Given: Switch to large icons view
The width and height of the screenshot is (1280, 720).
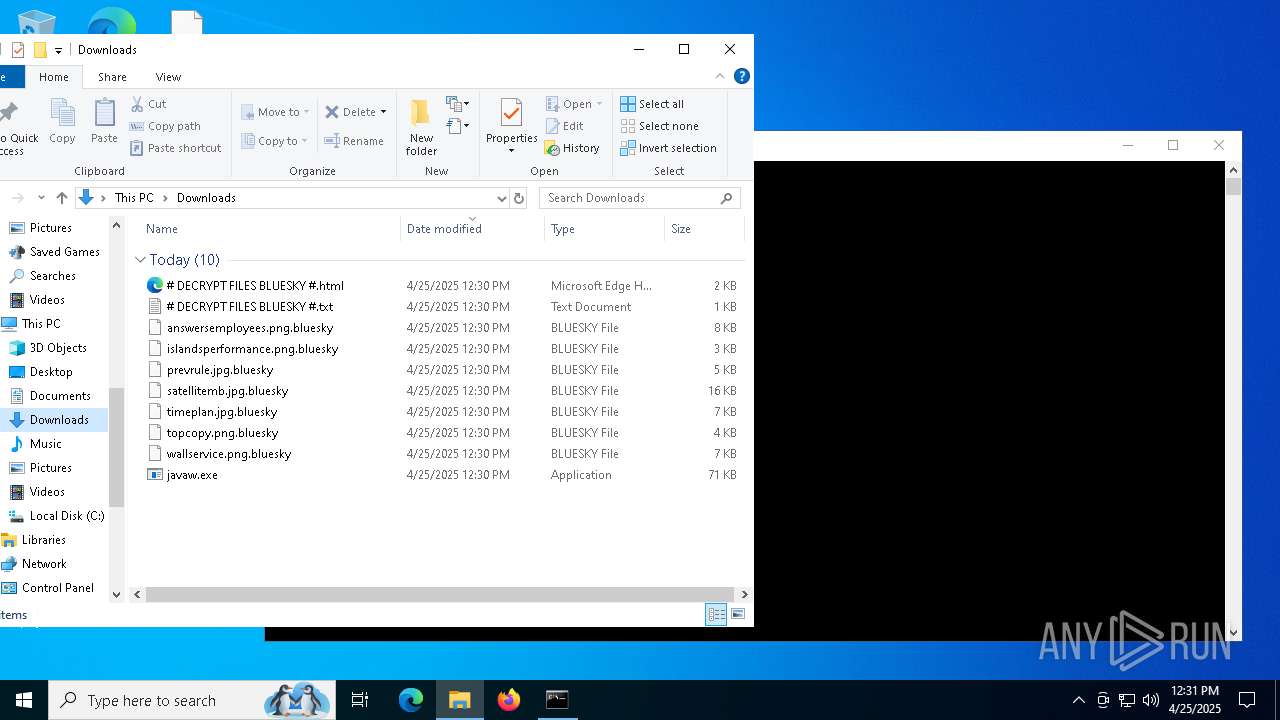Looking at the screenshot, I should click(x=738, y=614).
